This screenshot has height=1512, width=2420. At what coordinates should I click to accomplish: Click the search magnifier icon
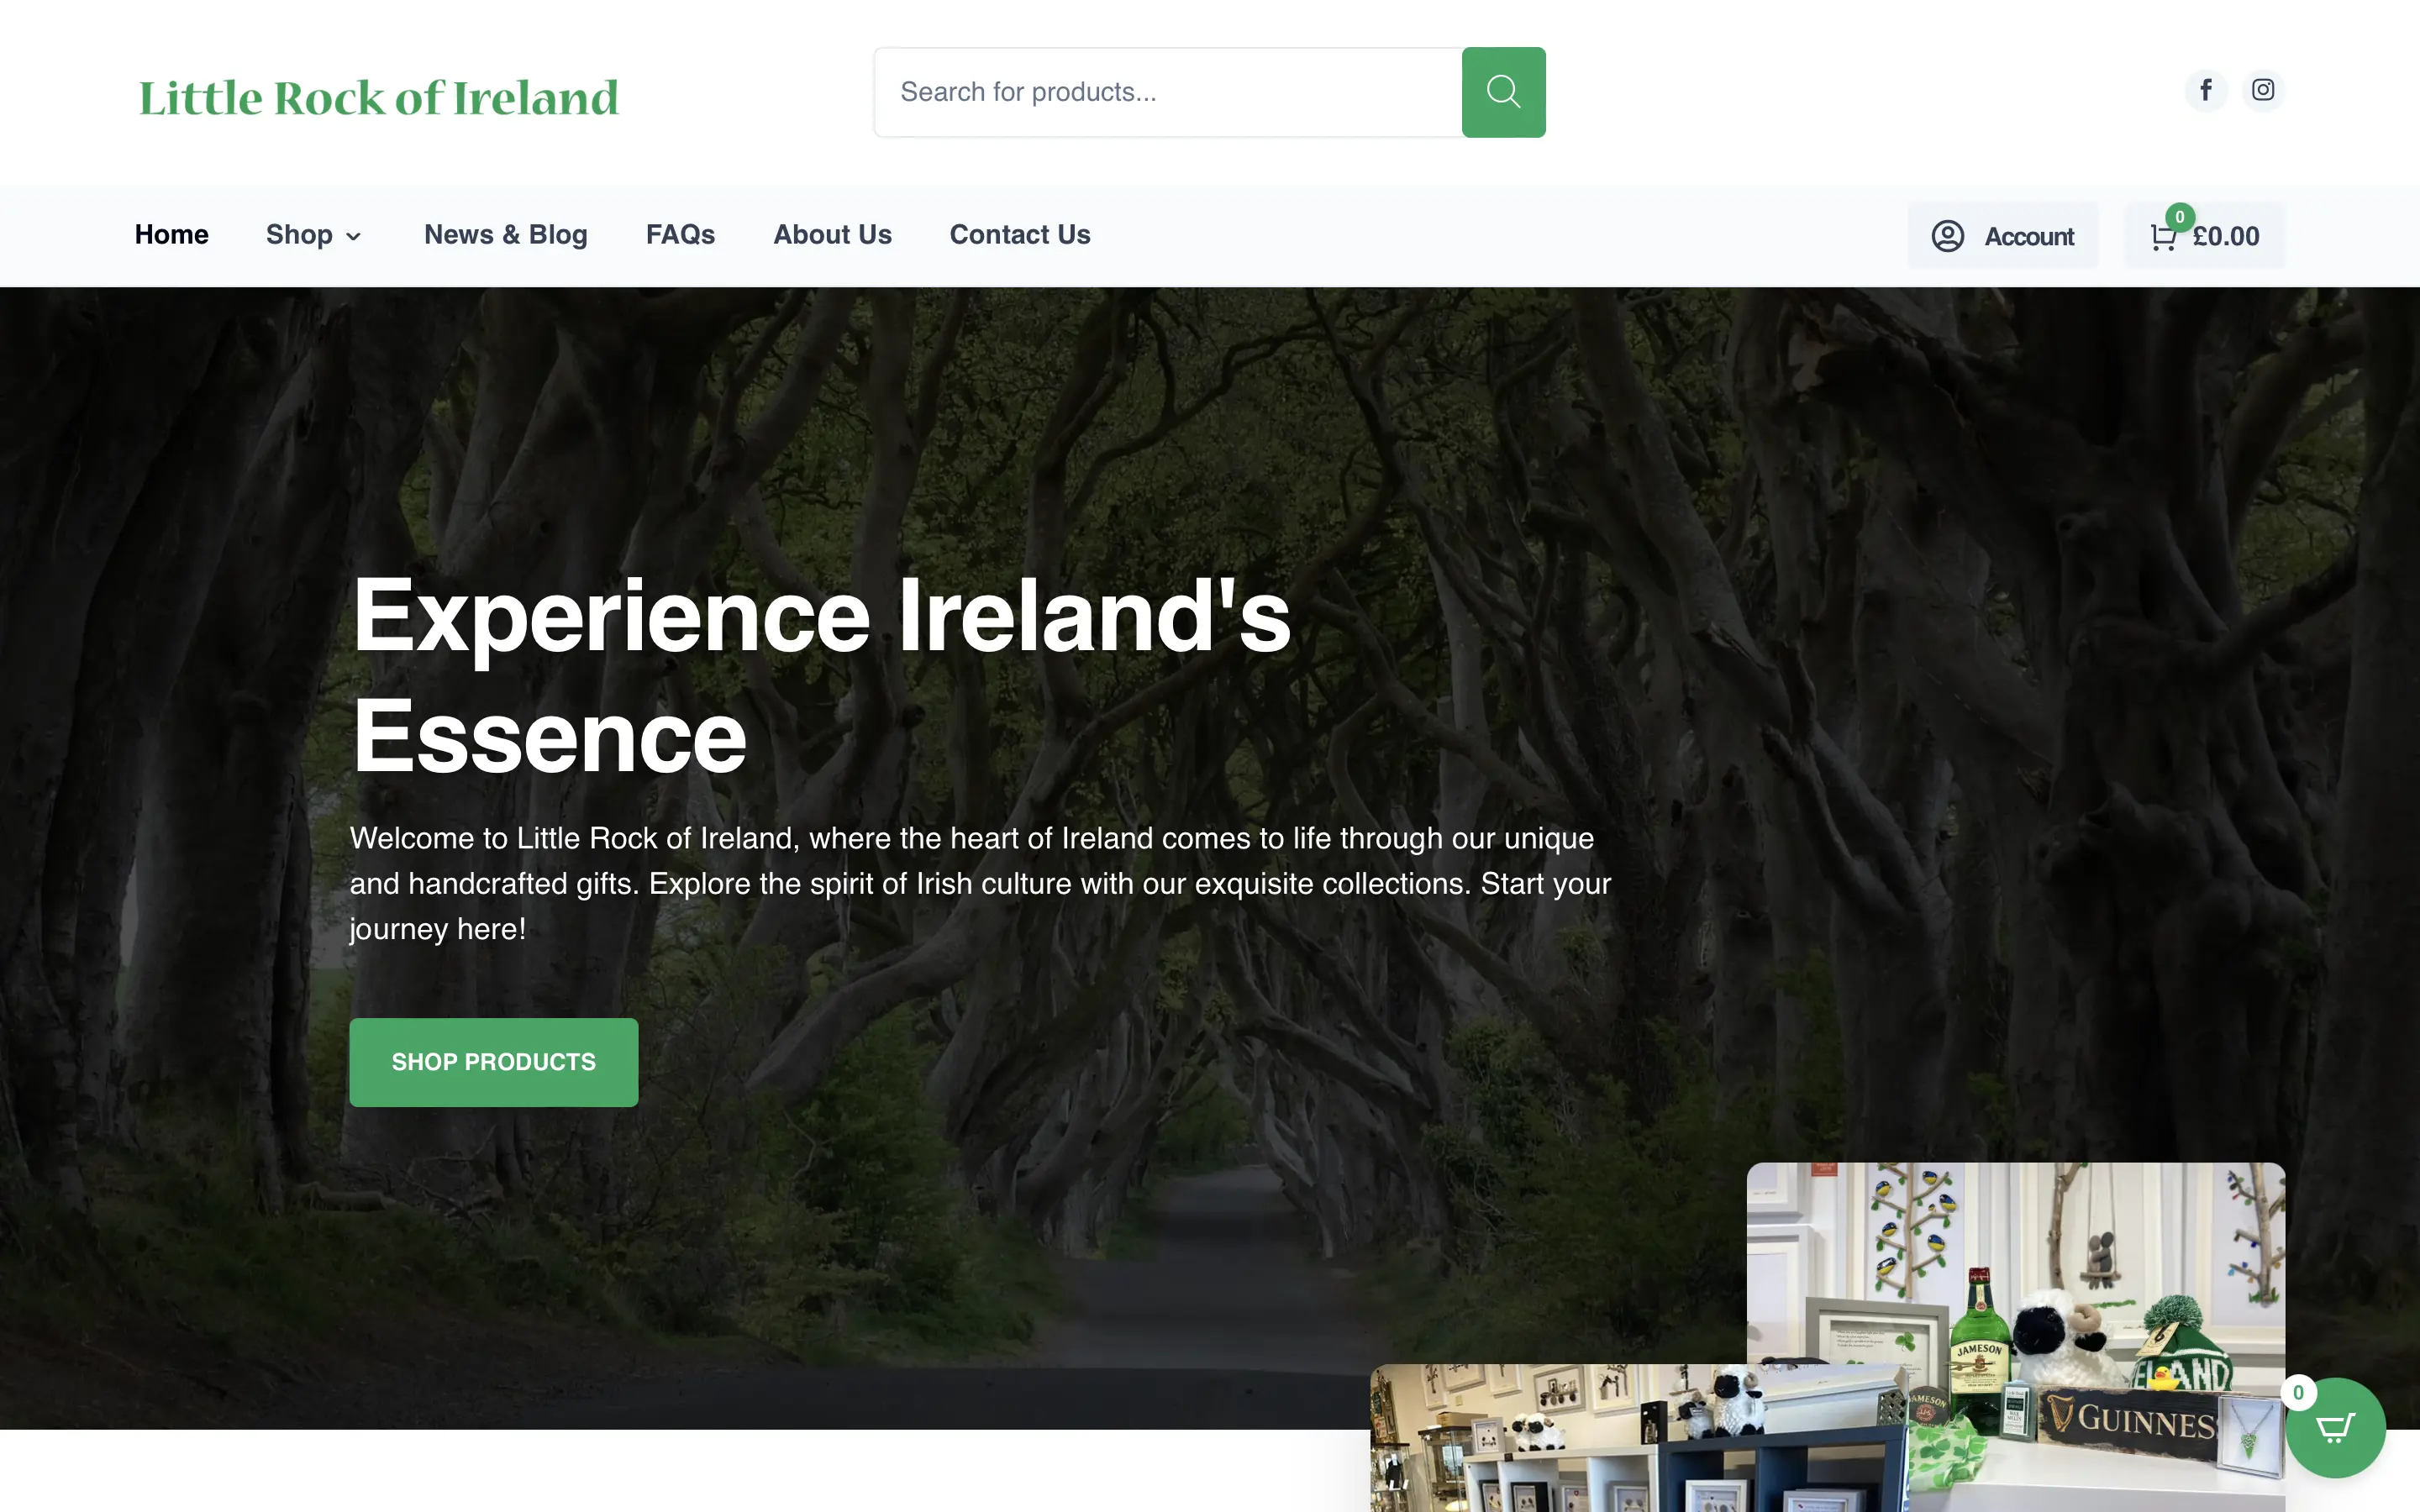click(1503, 92)
